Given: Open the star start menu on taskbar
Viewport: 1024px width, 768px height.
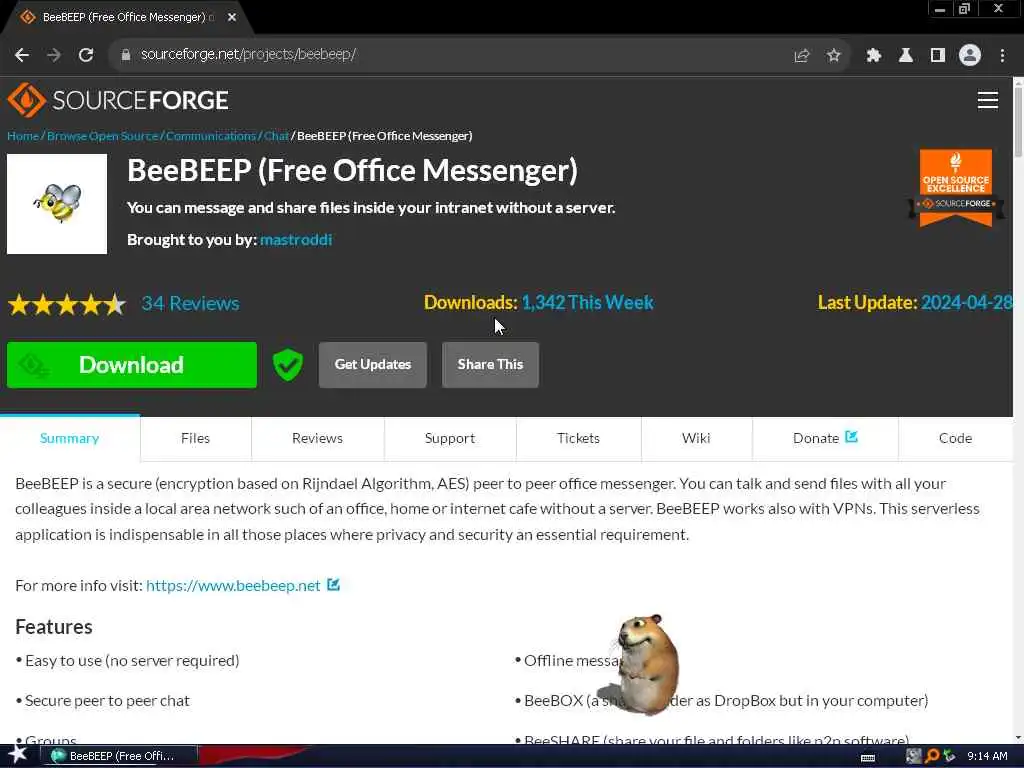Looking at the screenshot, I should point(18,755).
